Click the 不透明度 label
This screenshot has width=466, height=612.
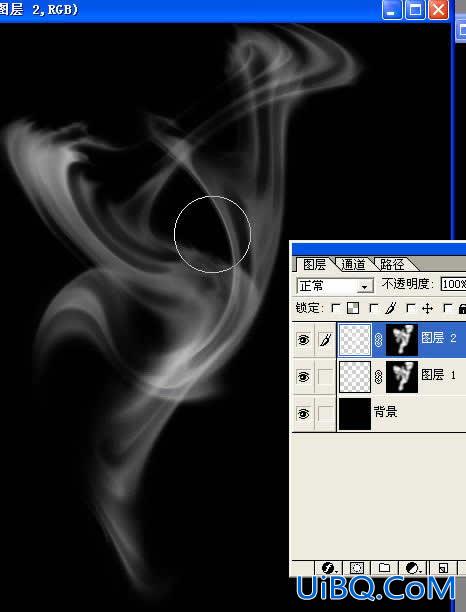pyautogui.click(x=408, y=284)
